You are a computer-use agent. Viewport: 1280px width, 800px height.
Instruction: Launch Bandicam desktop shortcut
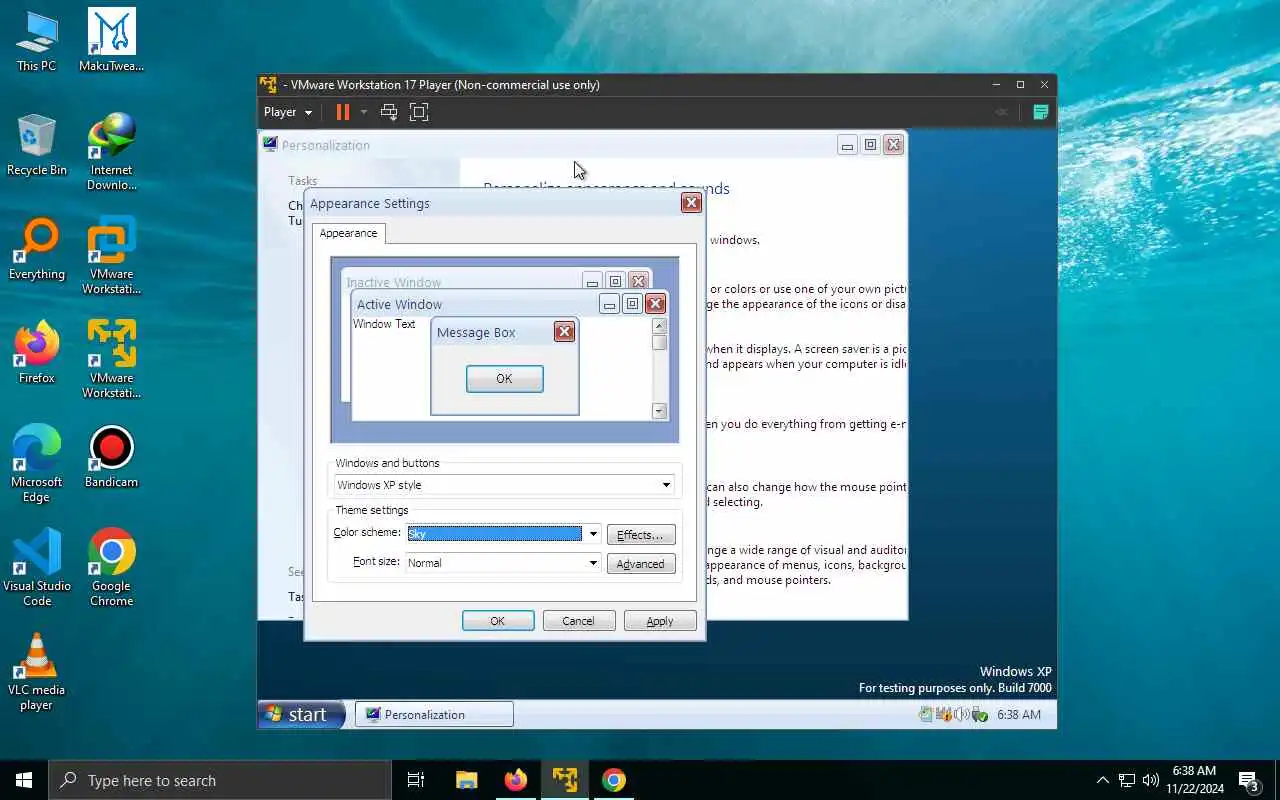[112, 458]
